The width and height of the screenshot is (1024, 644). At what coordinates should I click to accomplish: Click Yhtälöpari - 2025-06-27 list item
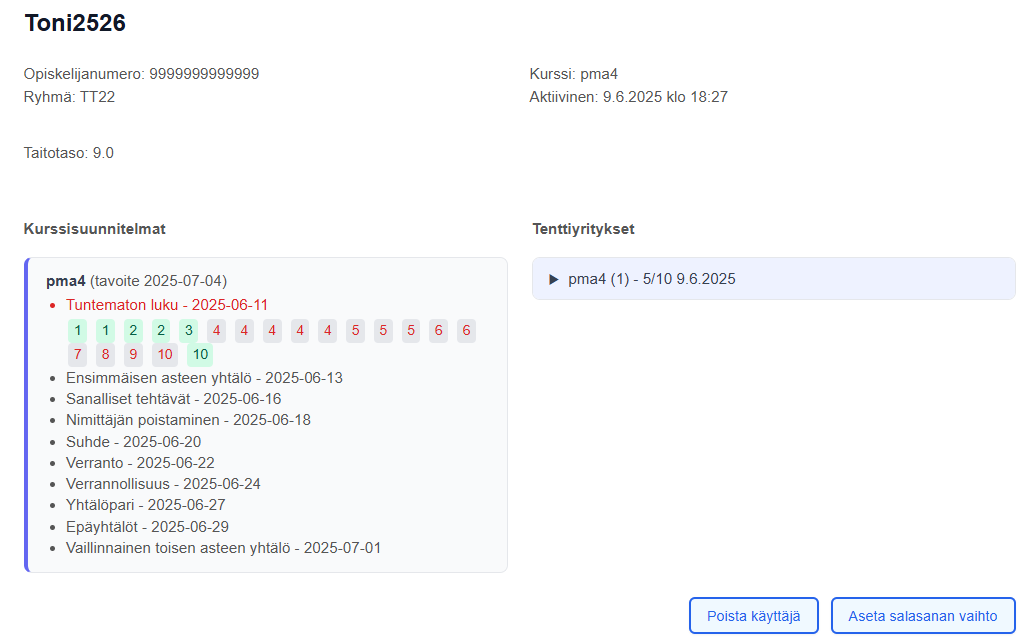click(145, 505)
